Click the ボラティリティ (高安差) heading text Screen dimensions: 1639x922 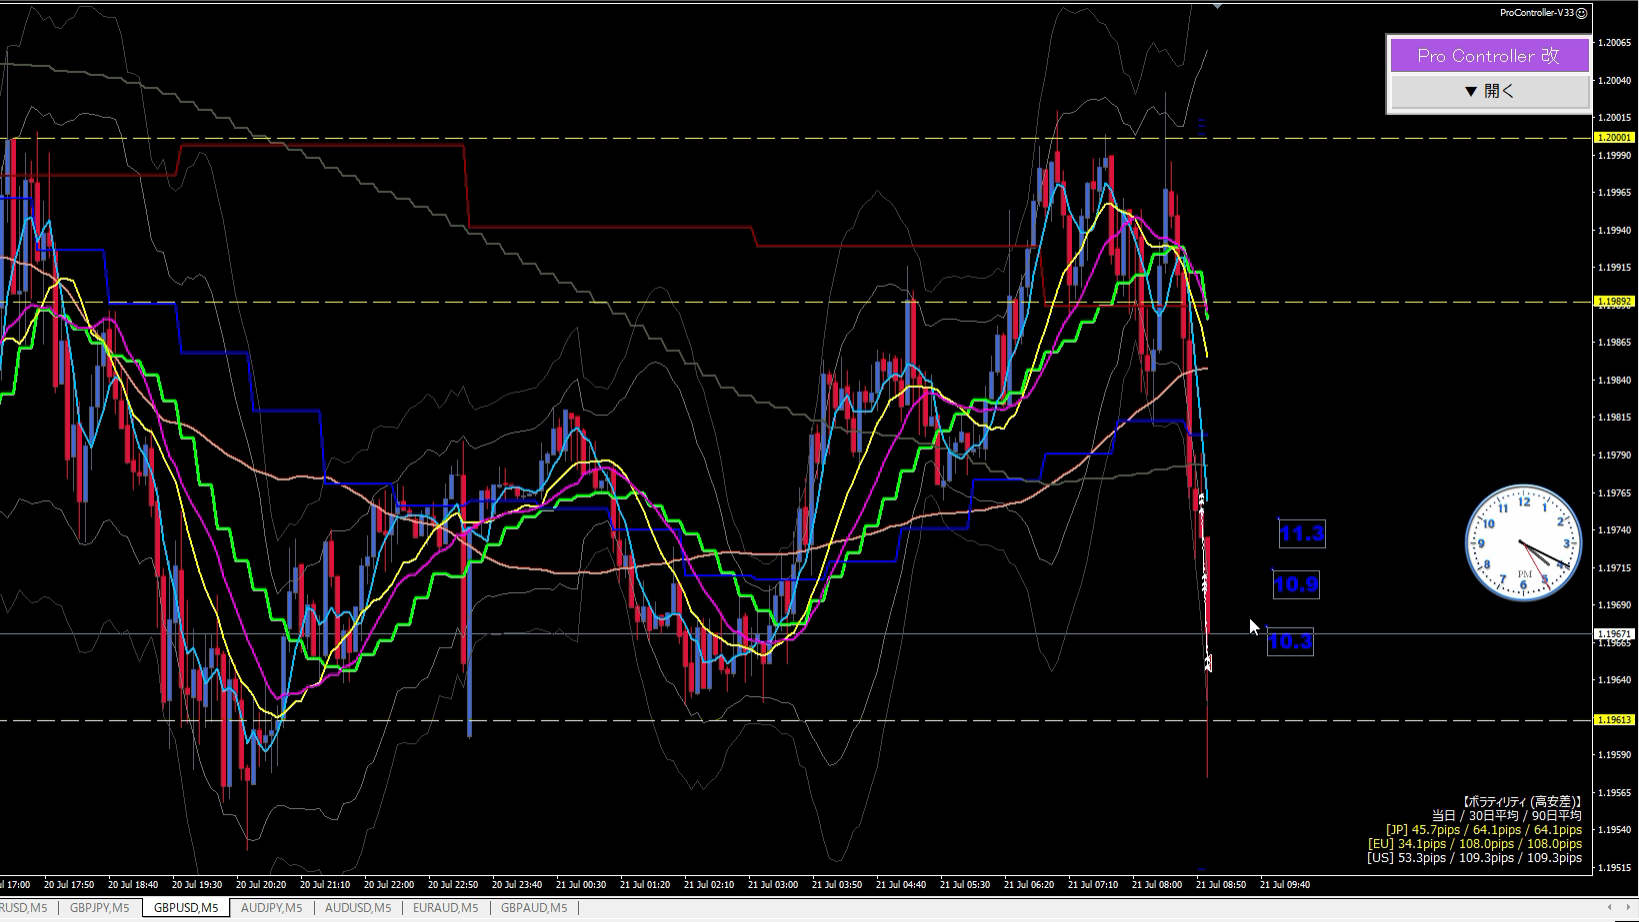pyautogui.click(x=1522, y=802)
